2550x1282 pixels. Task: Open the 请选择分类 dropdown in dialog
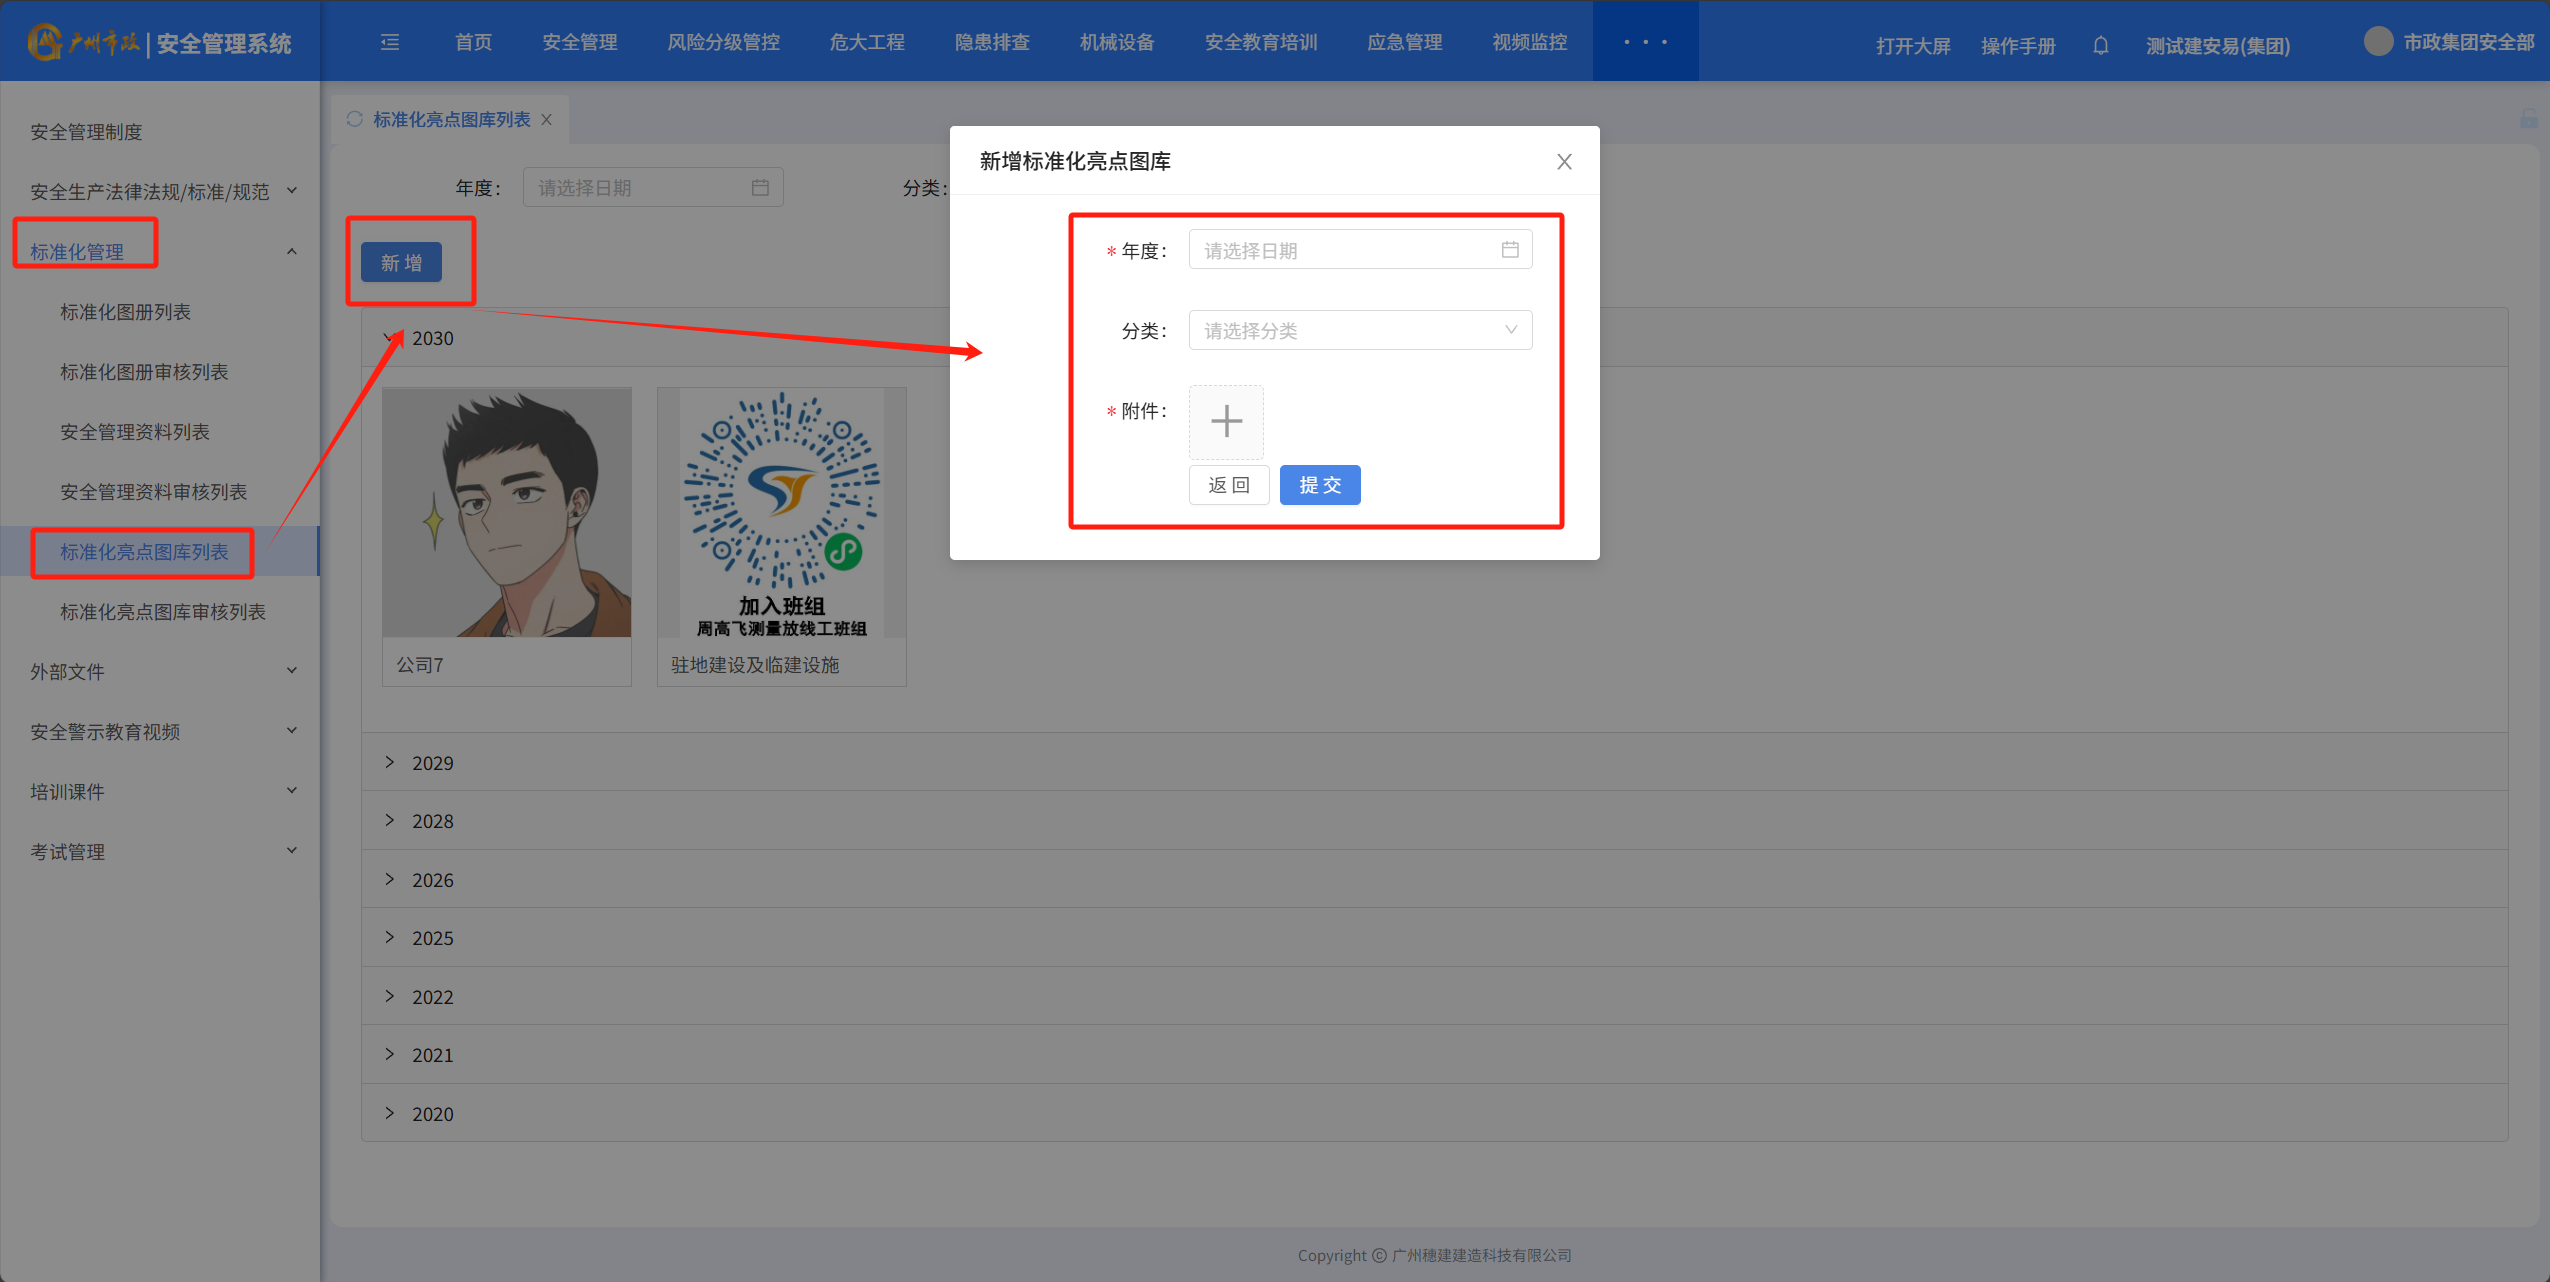click(1359, 331)
